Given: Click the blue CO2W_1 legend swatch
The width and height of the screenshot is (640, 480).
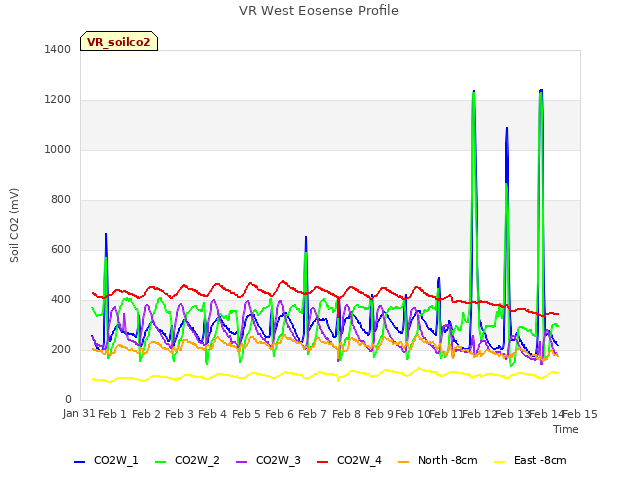Looking at the screenshot, I should [x=79, y=462].
